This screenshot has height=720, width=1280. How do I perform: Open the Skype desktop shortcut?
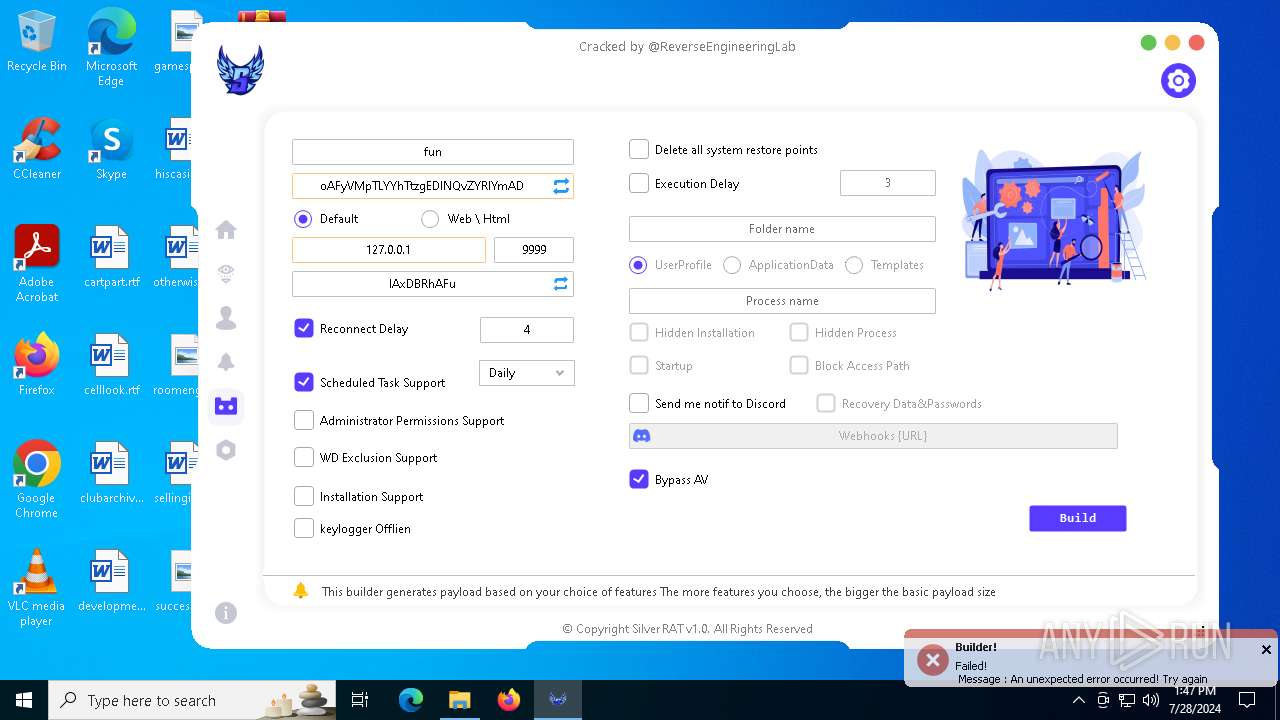coord(111,150)
